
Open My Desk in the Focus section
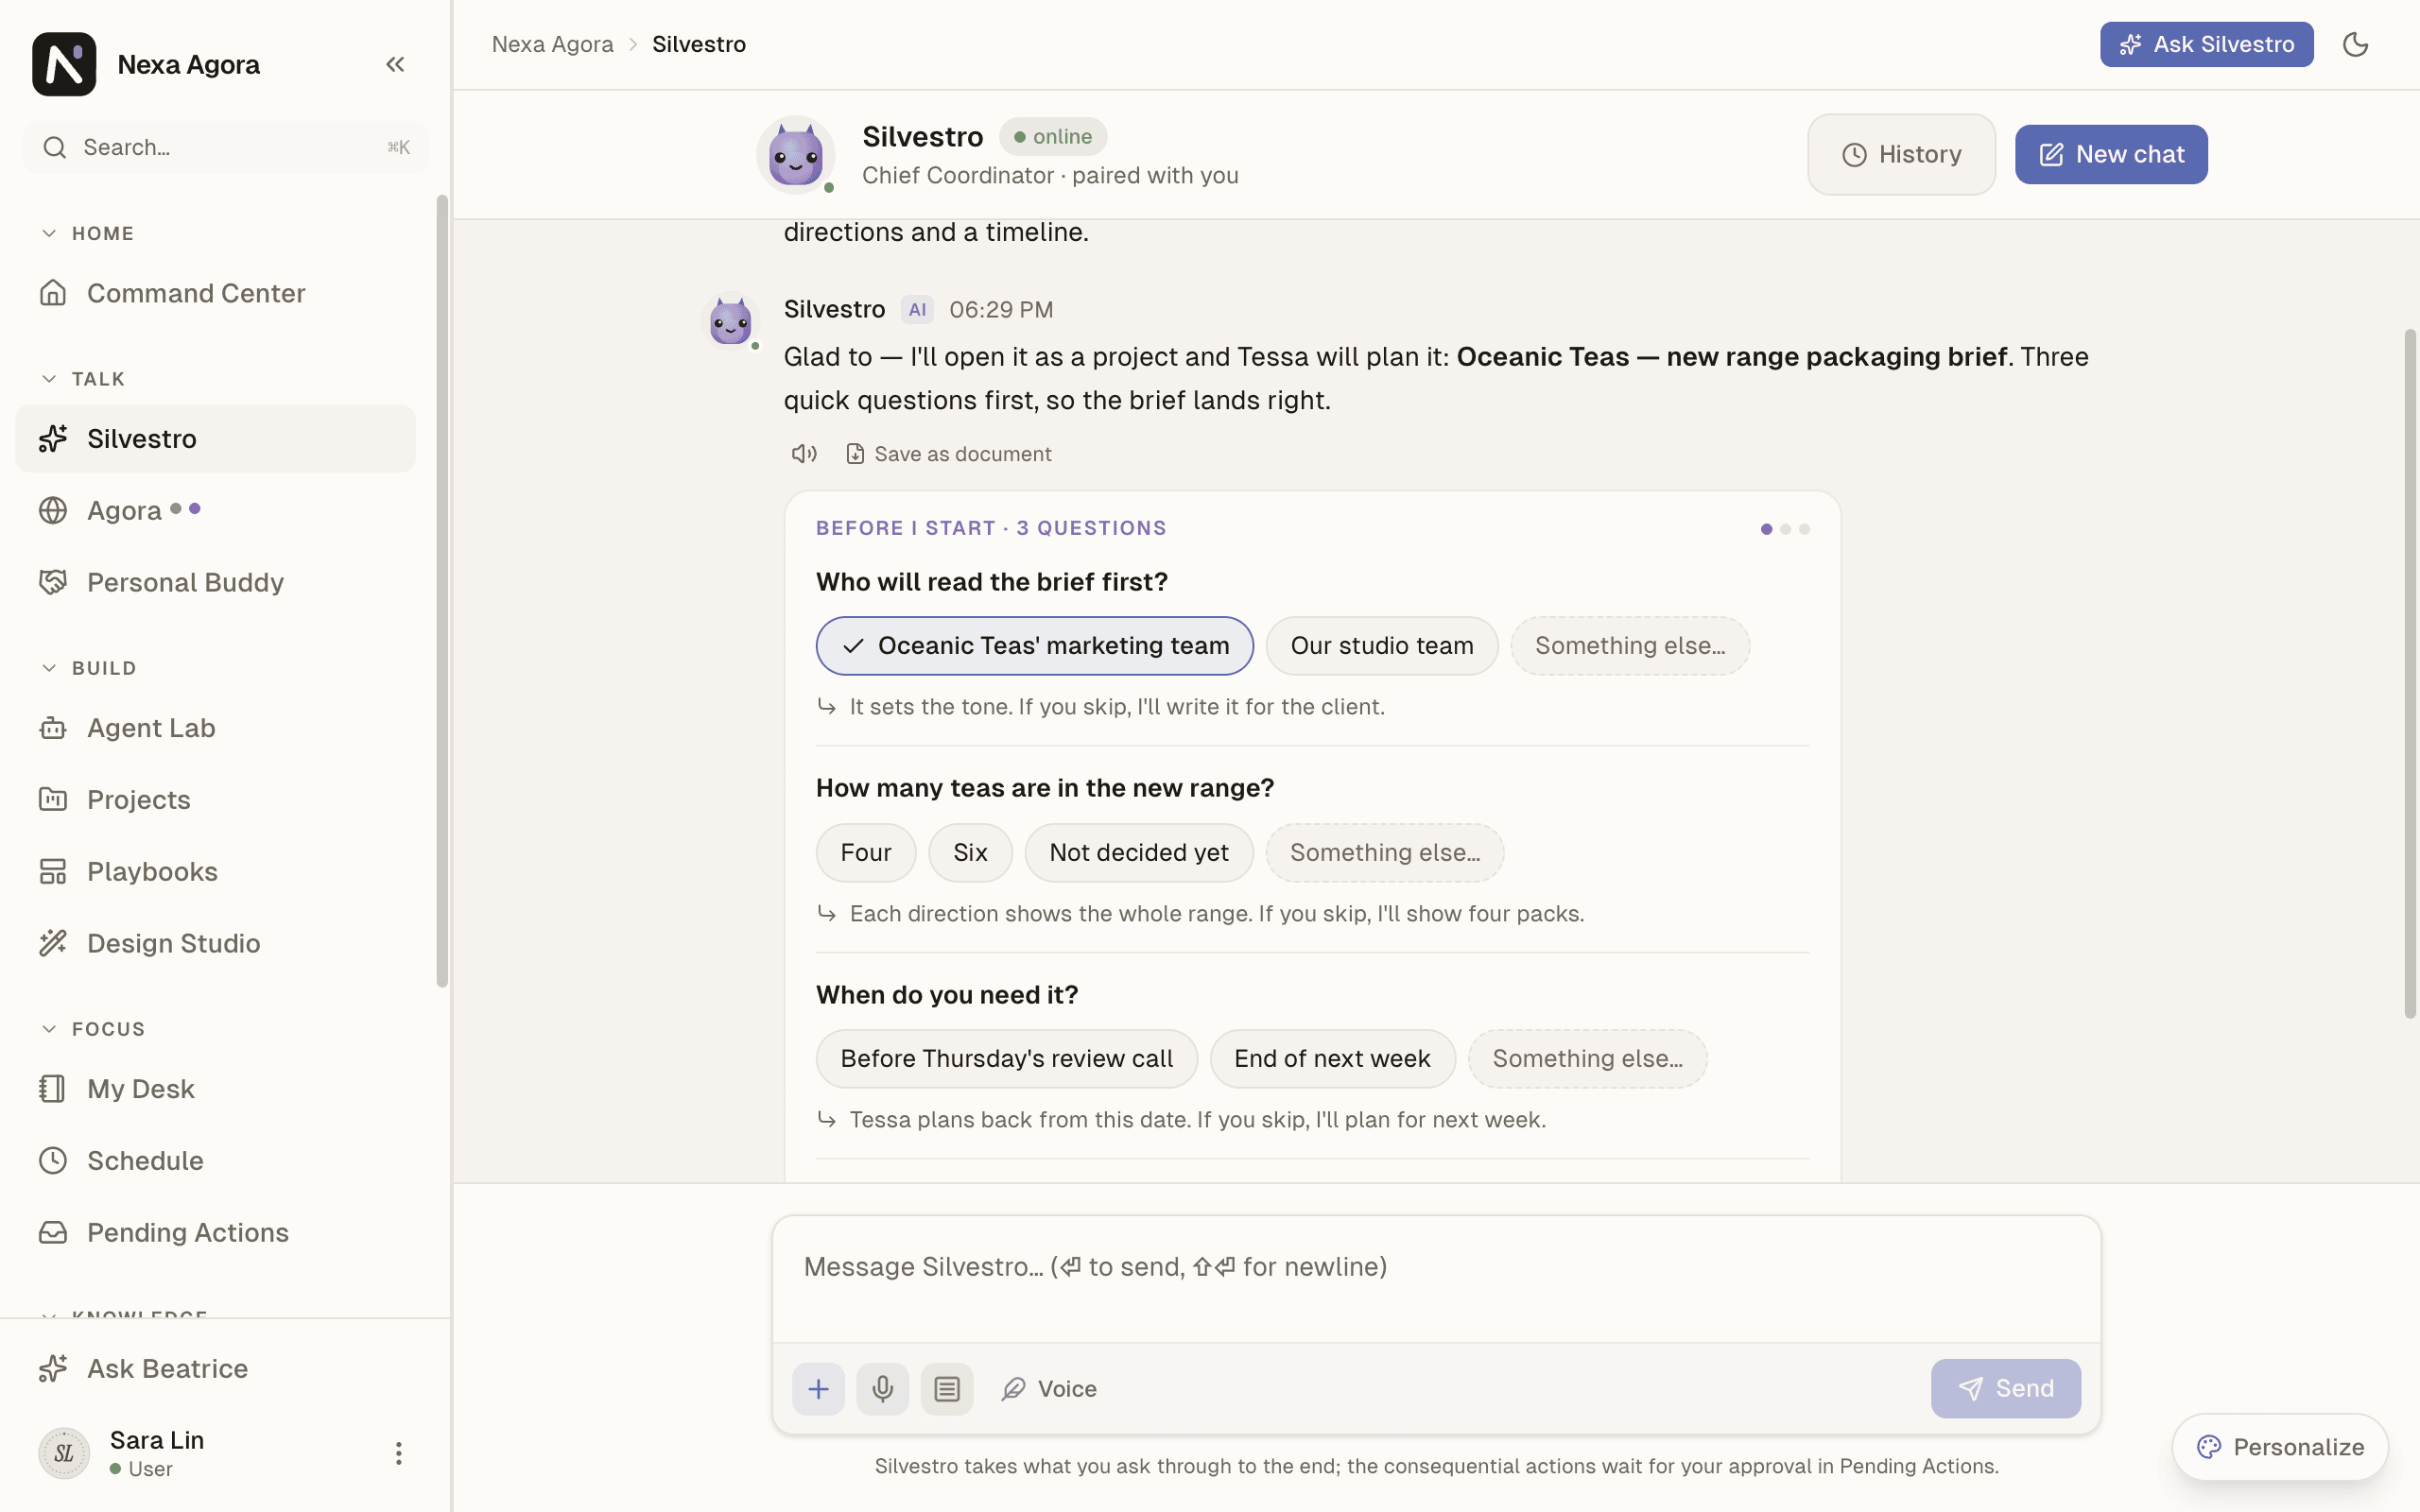[x=215, y=1089]
